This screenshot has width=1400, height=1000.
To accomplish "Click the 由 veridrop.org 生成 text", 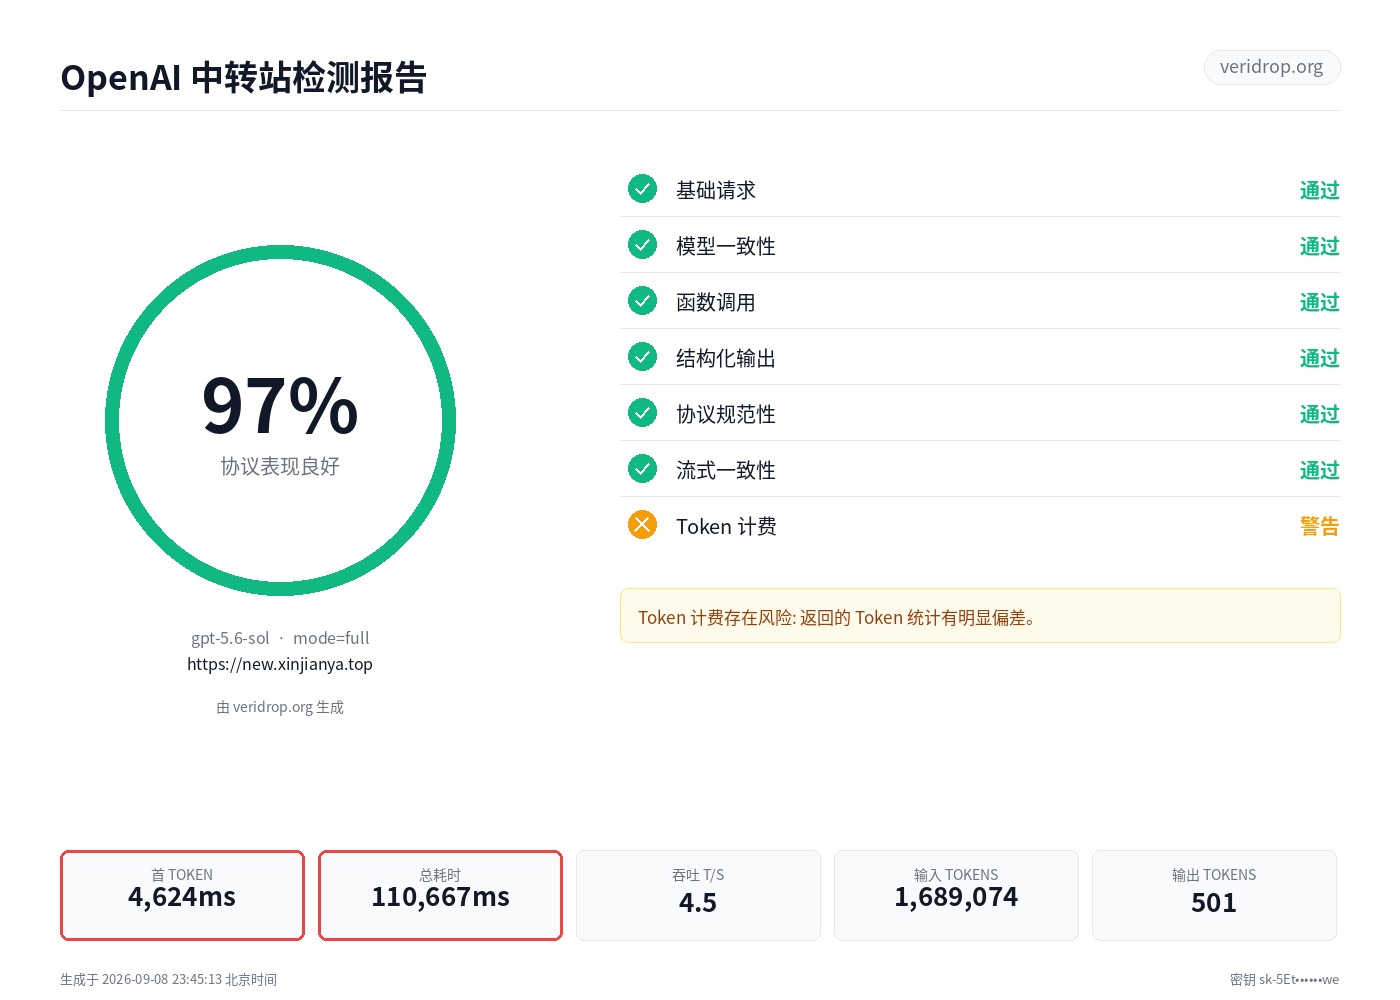I will tap(280, 707).
